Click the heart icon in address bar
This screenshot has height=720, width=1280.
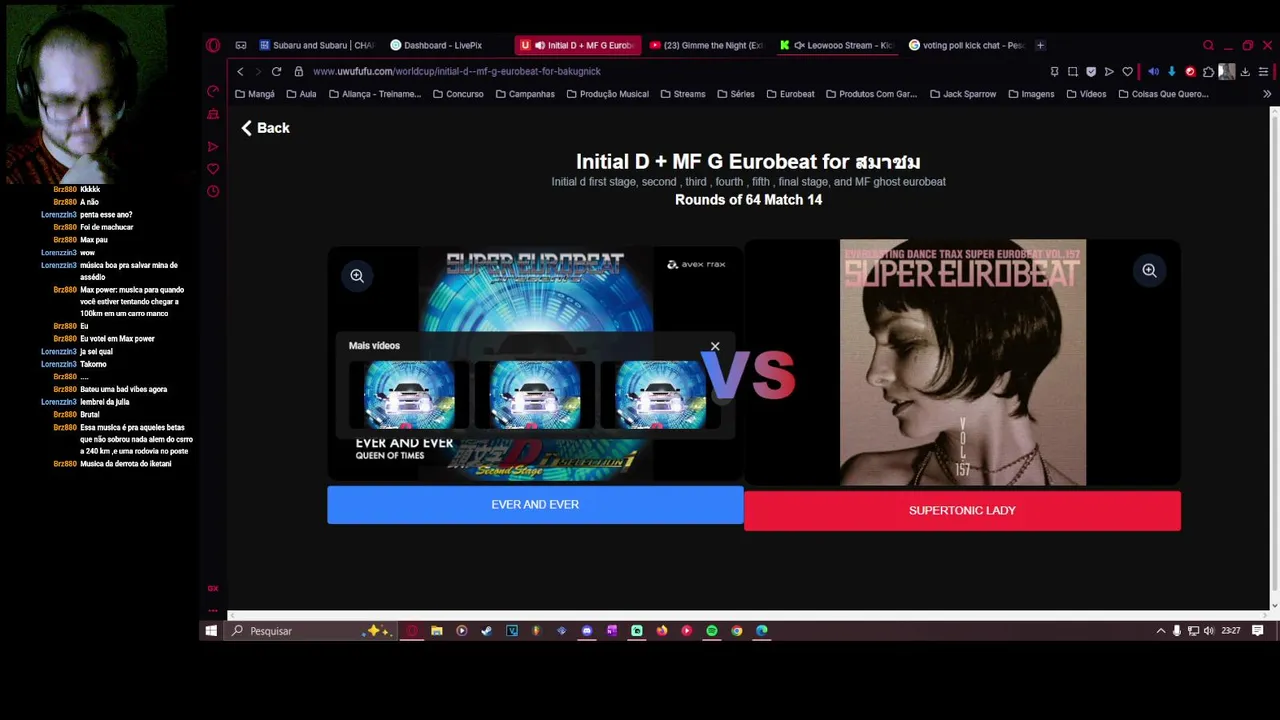point(1128,71)
